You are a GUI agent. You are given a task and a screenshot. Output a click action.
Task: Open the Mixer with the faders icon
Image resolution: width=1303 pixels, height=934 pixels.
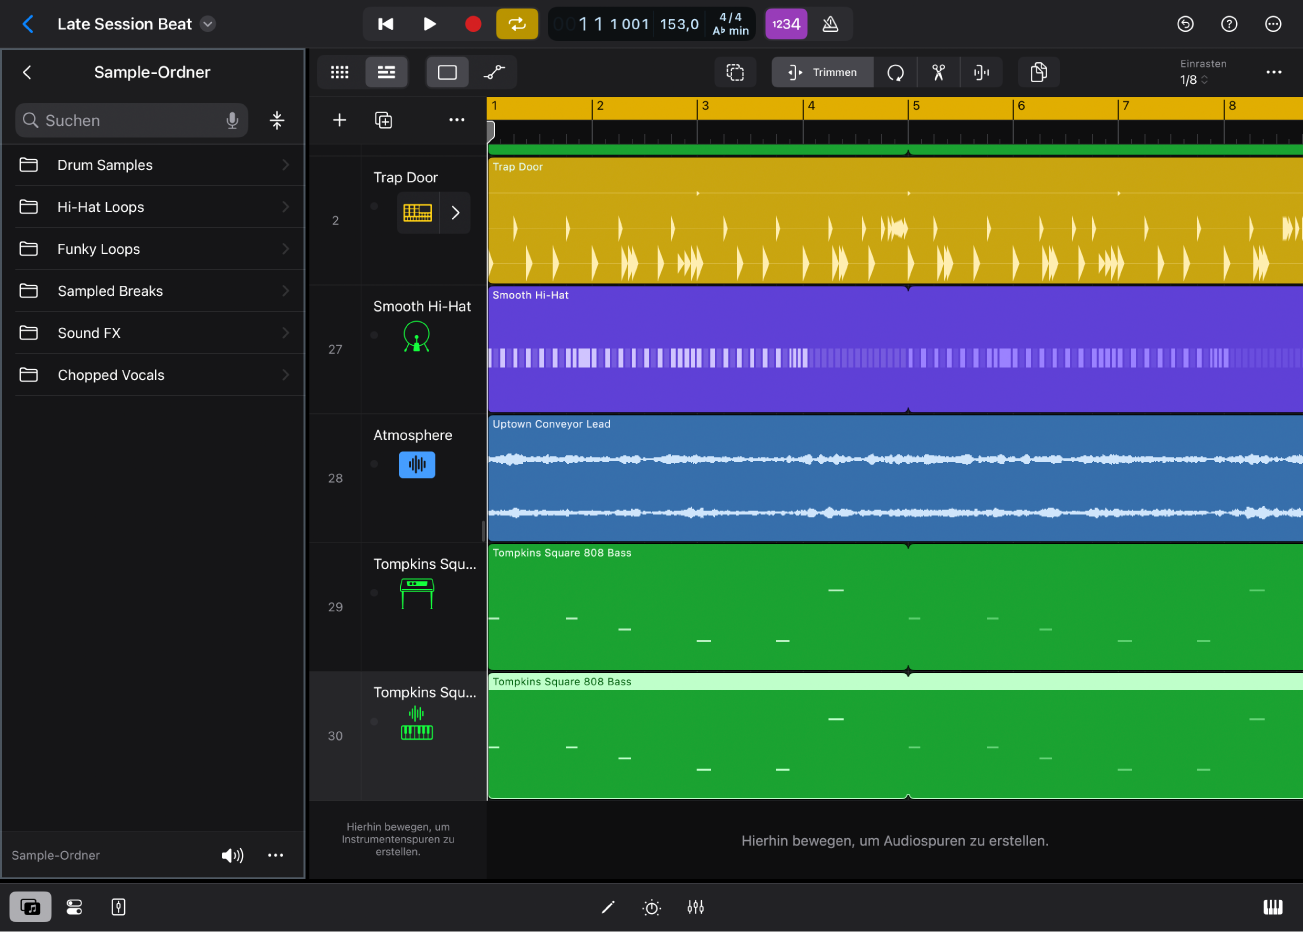[x=695, y=907]
